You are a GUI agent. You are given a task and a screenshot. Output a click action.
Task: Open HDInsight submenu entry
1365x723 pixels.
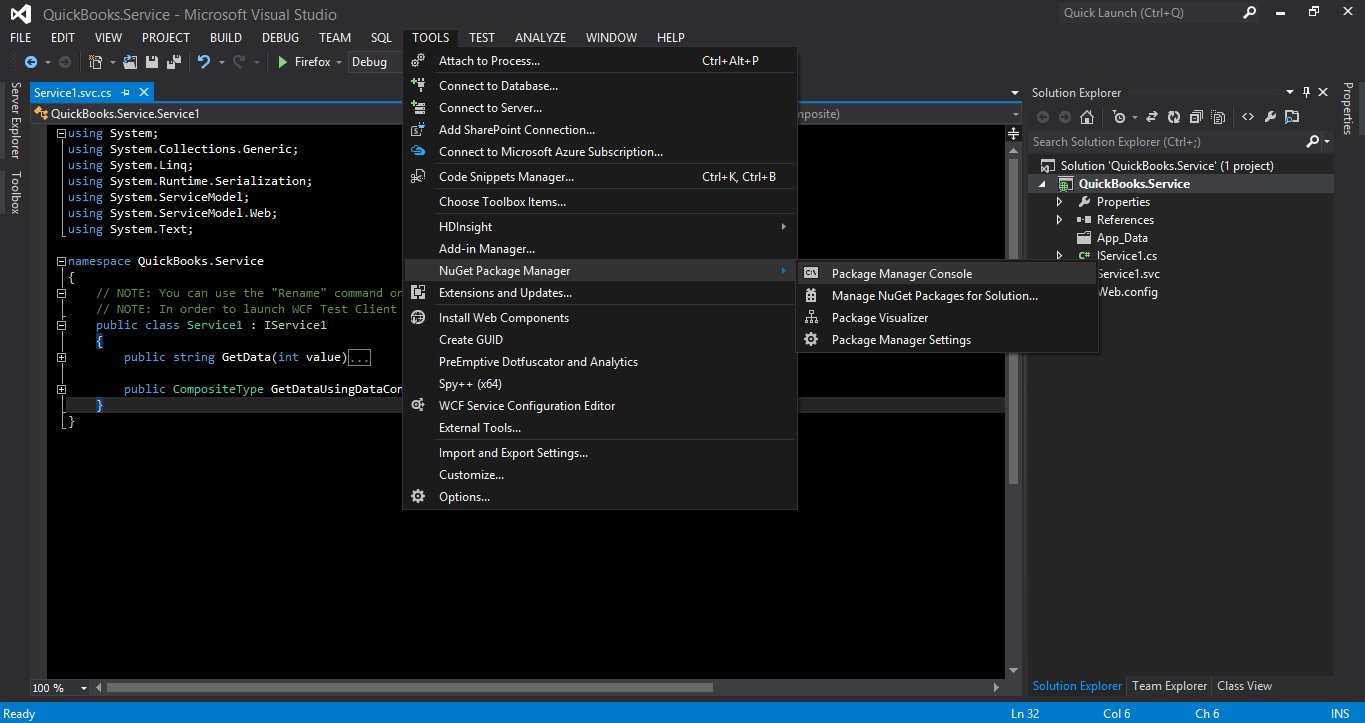[600, 227]
